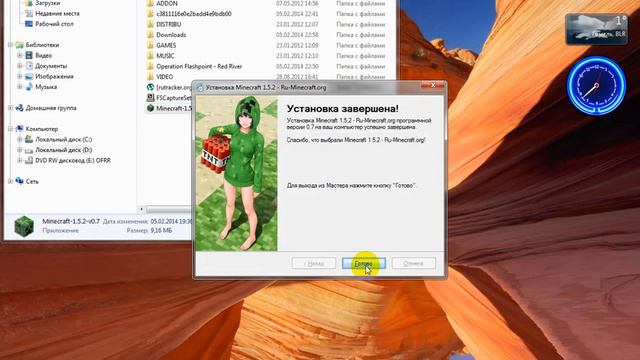640x360 pixels.
Task: Click the Назад button in the installer
Action: click(x=313, y=263)
